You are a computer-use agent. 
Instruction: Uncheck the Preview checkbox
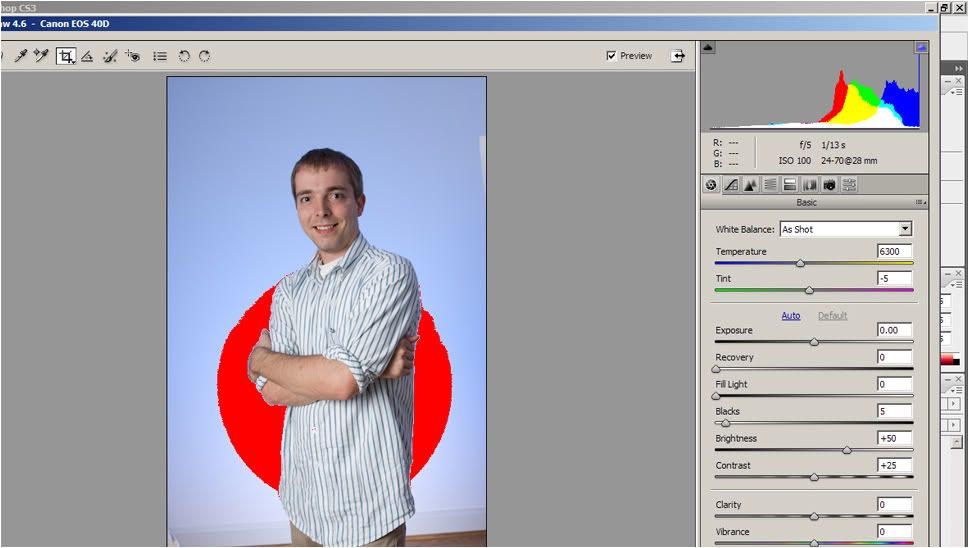click(x=611, y=56)
